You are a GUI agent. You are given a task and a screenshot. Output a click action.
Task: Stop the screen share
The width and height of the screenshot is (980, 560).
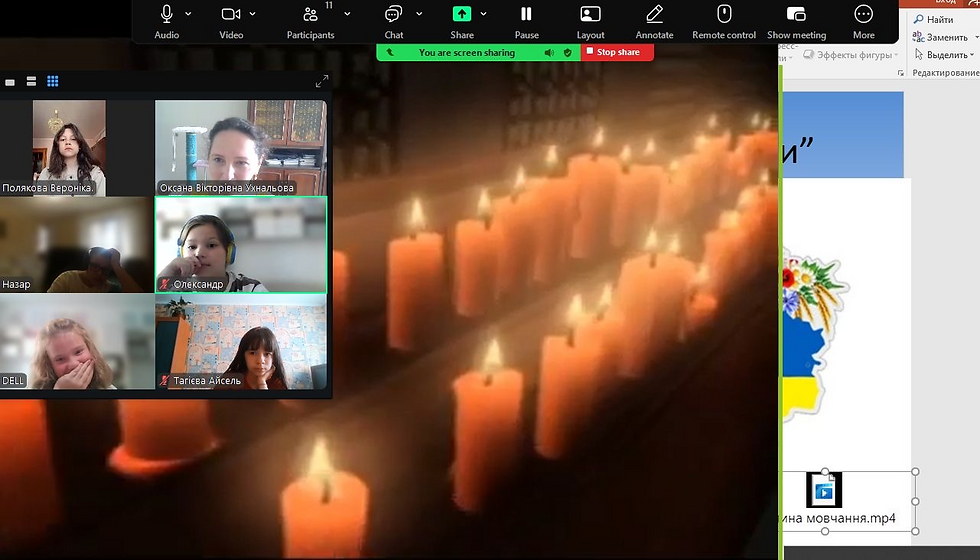pos(618,52)
